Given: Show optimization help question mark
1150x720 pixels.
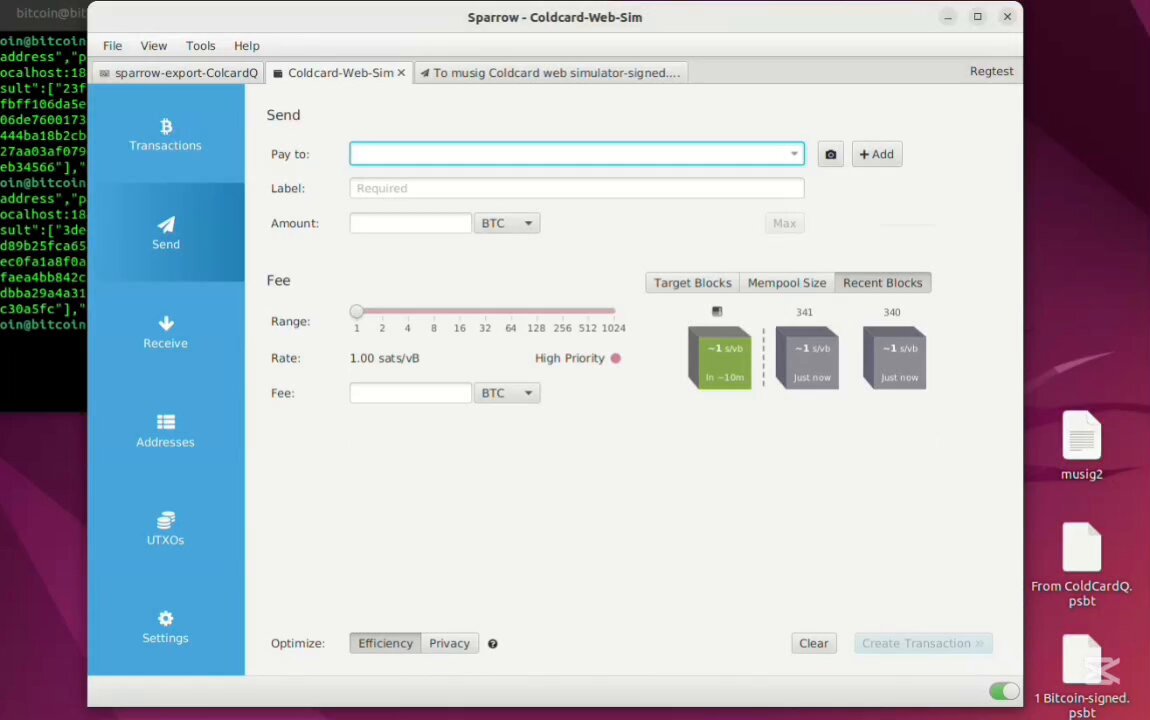Looking at the screenshot, I should 493,644.
